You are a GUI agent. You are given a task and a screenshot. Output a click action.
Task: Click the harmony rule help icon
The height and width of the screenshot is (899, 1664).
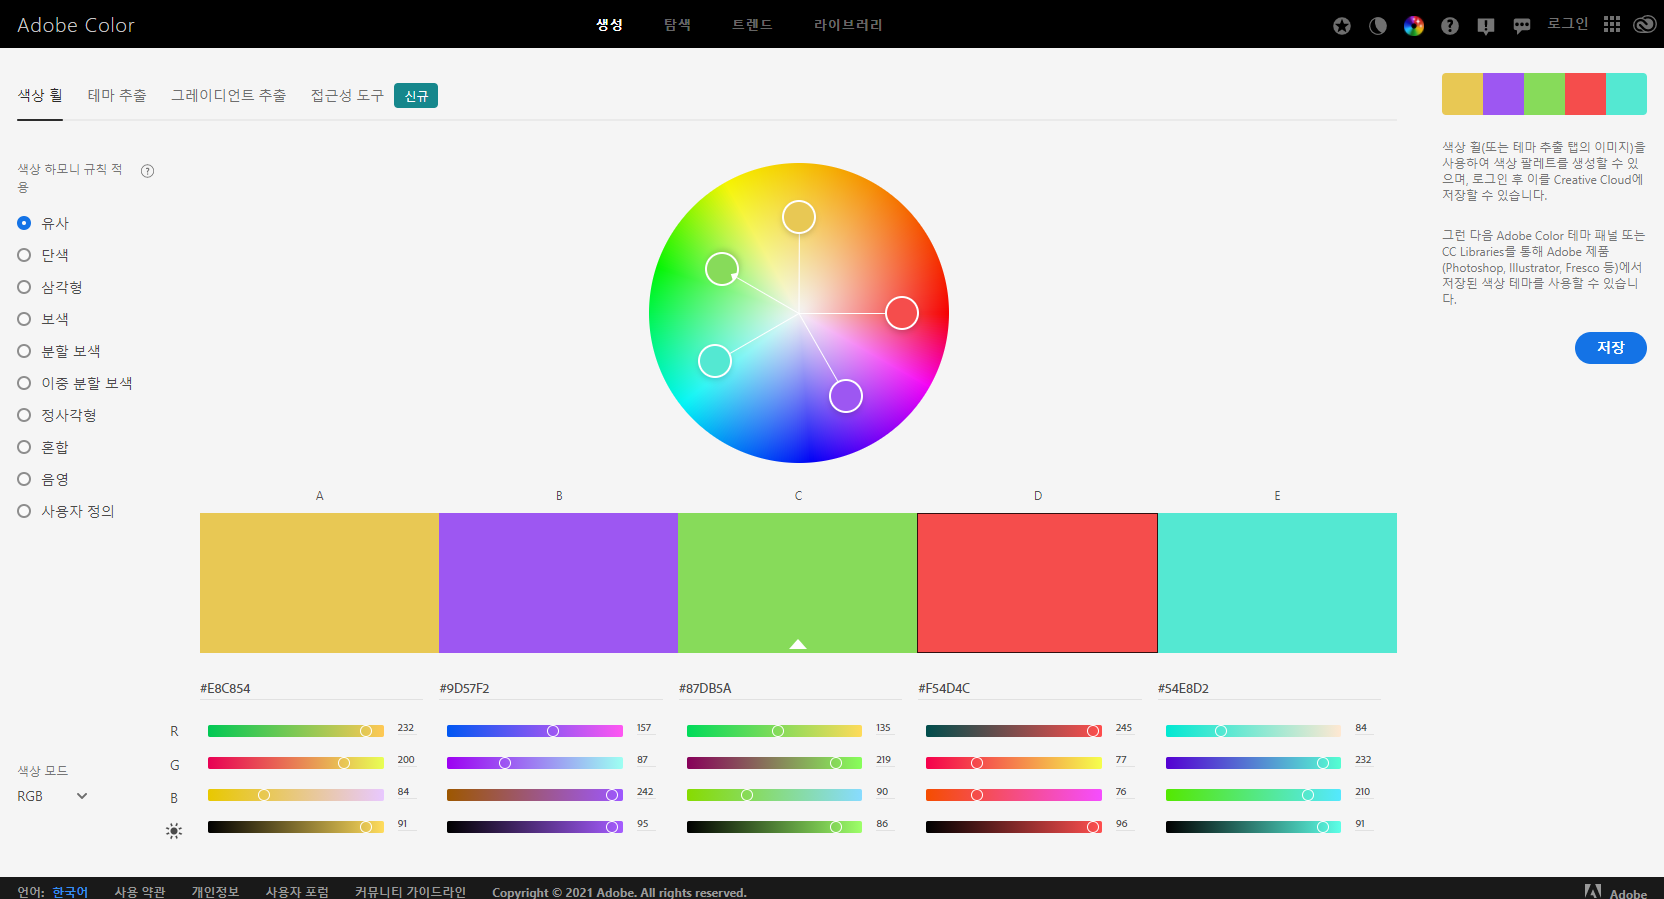[148, 171]
